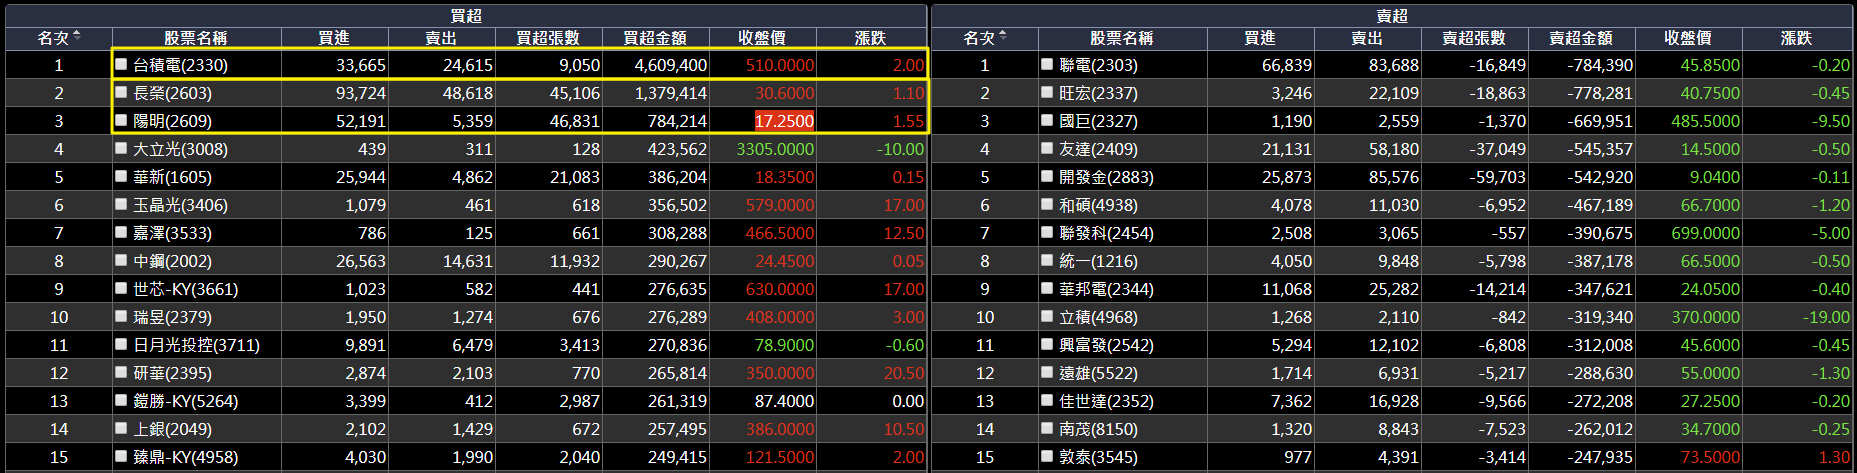The image size is (1857, 473).
Task: Tick the checkbox for 陽明(2609)
Action: (121, 120)
